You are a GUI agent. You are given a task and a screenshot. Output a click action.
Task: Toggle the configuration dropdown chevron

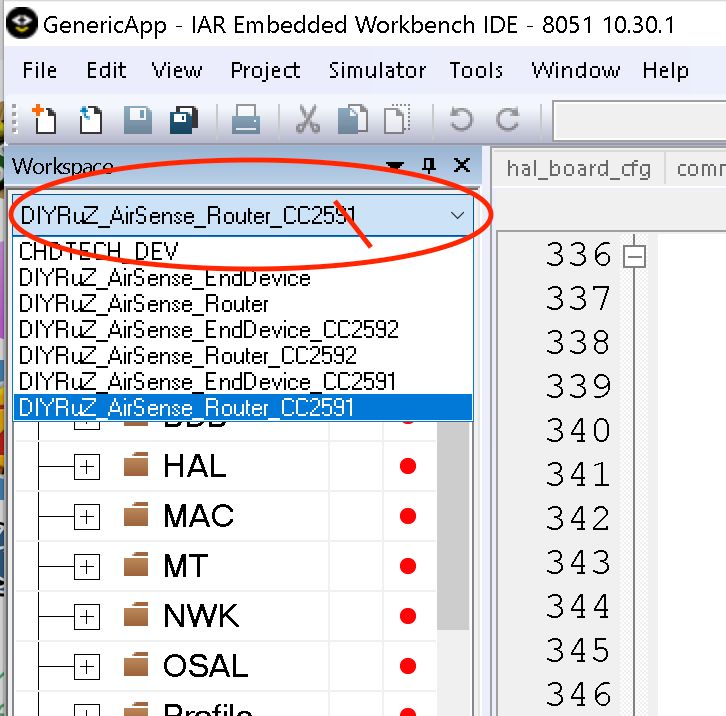(457, 215)
